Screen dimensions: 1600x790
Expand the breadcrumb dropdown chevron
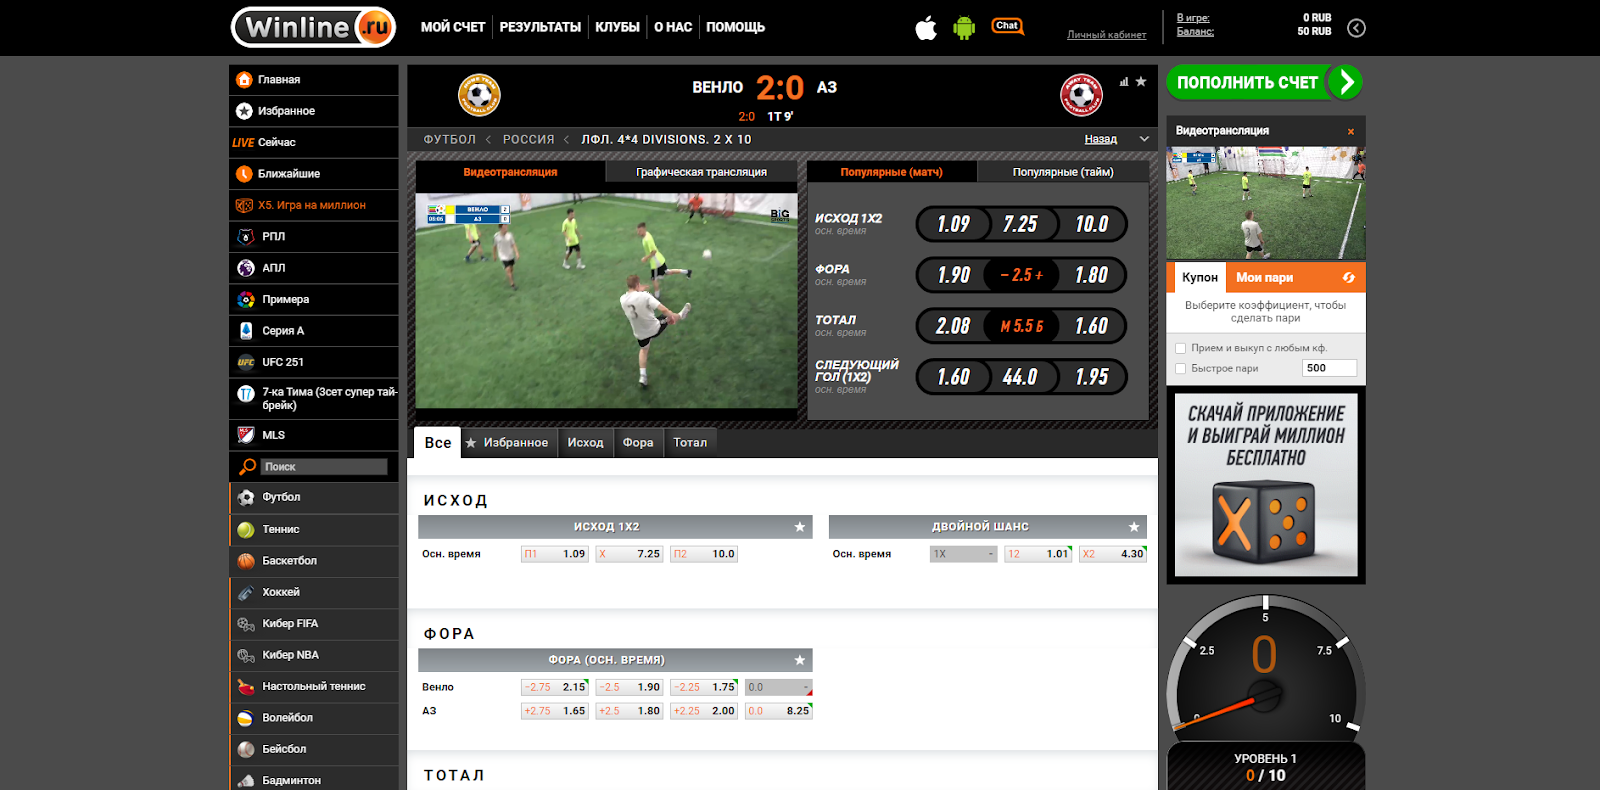pyautogui.click(x=1144, y=139)
